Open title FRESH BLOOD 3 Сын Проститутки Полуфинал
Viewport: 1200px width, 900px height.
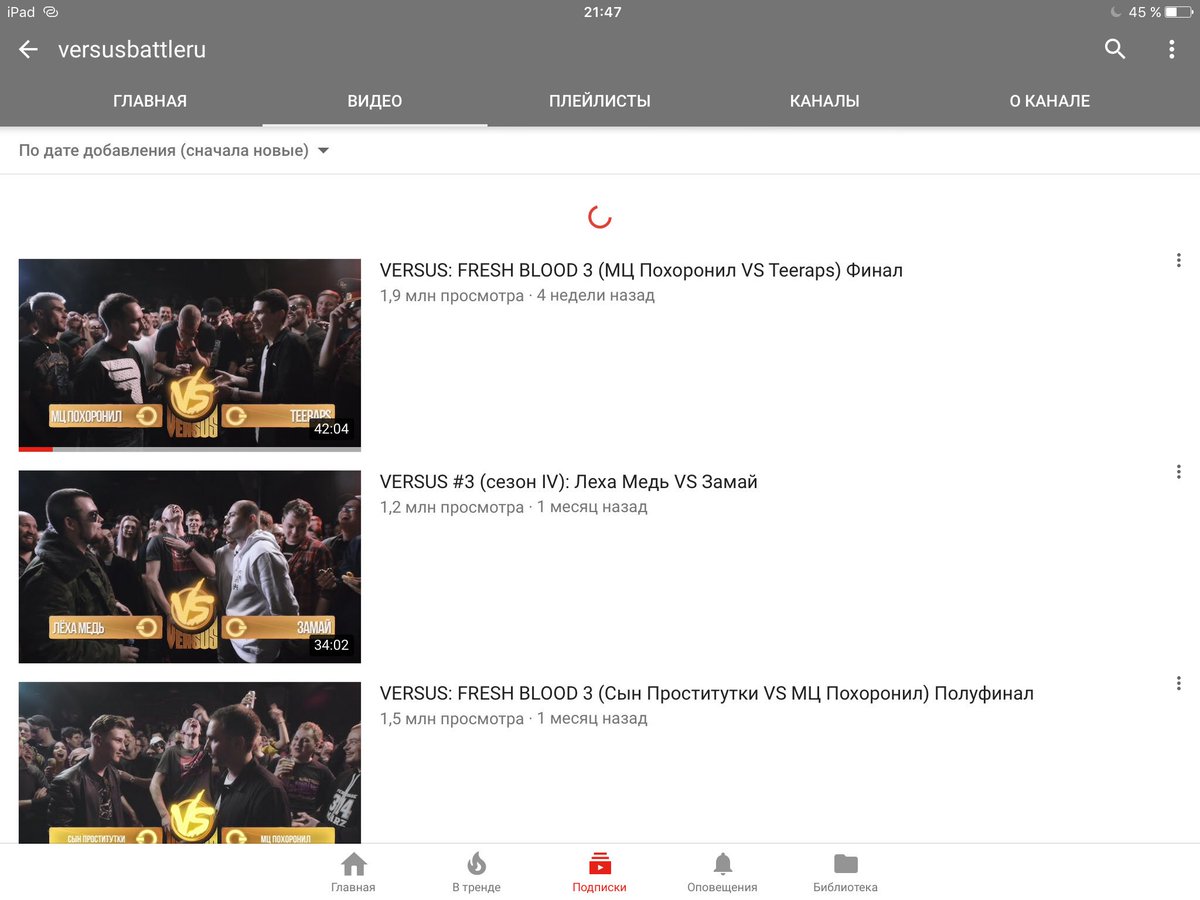(x=707, y=693)
